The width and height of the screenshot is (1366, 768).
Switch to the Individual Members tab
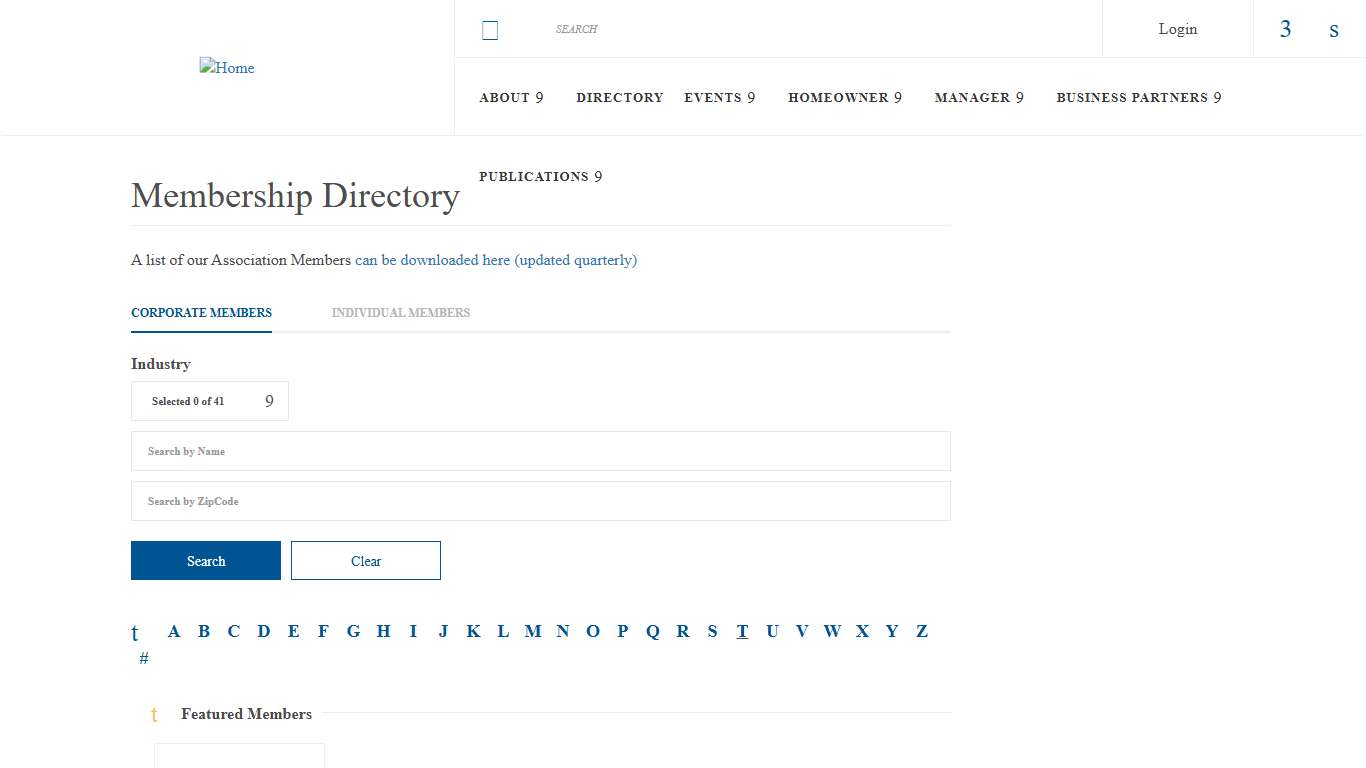point(400,312)
